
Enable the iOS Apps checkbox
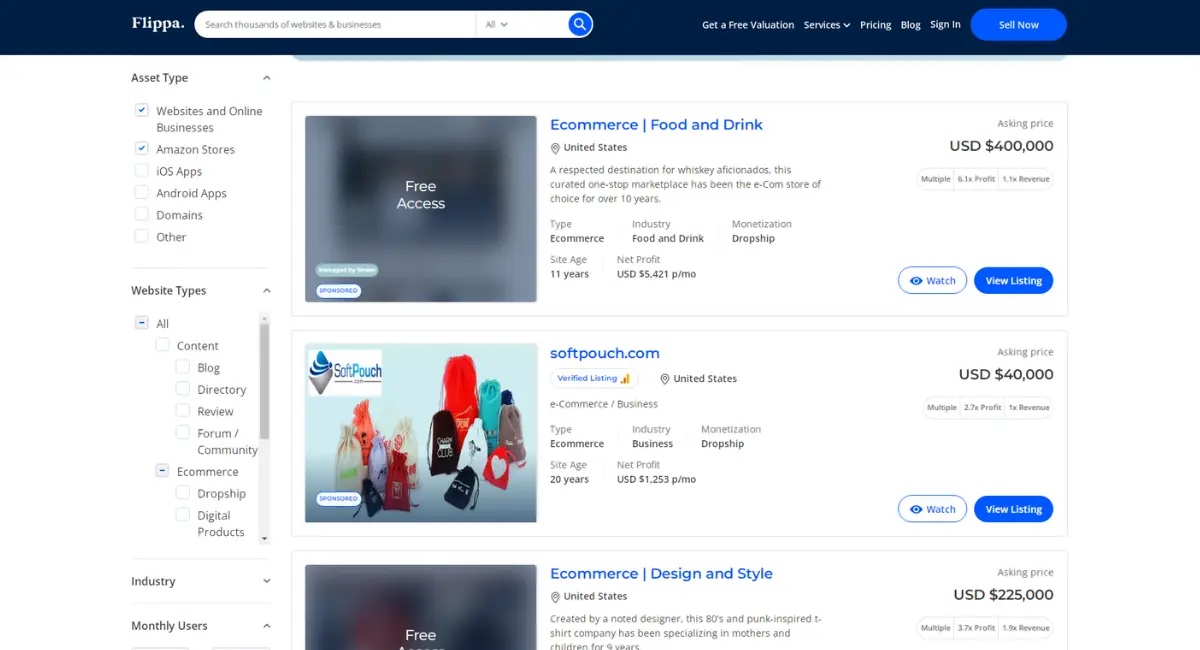coord(142,170)
